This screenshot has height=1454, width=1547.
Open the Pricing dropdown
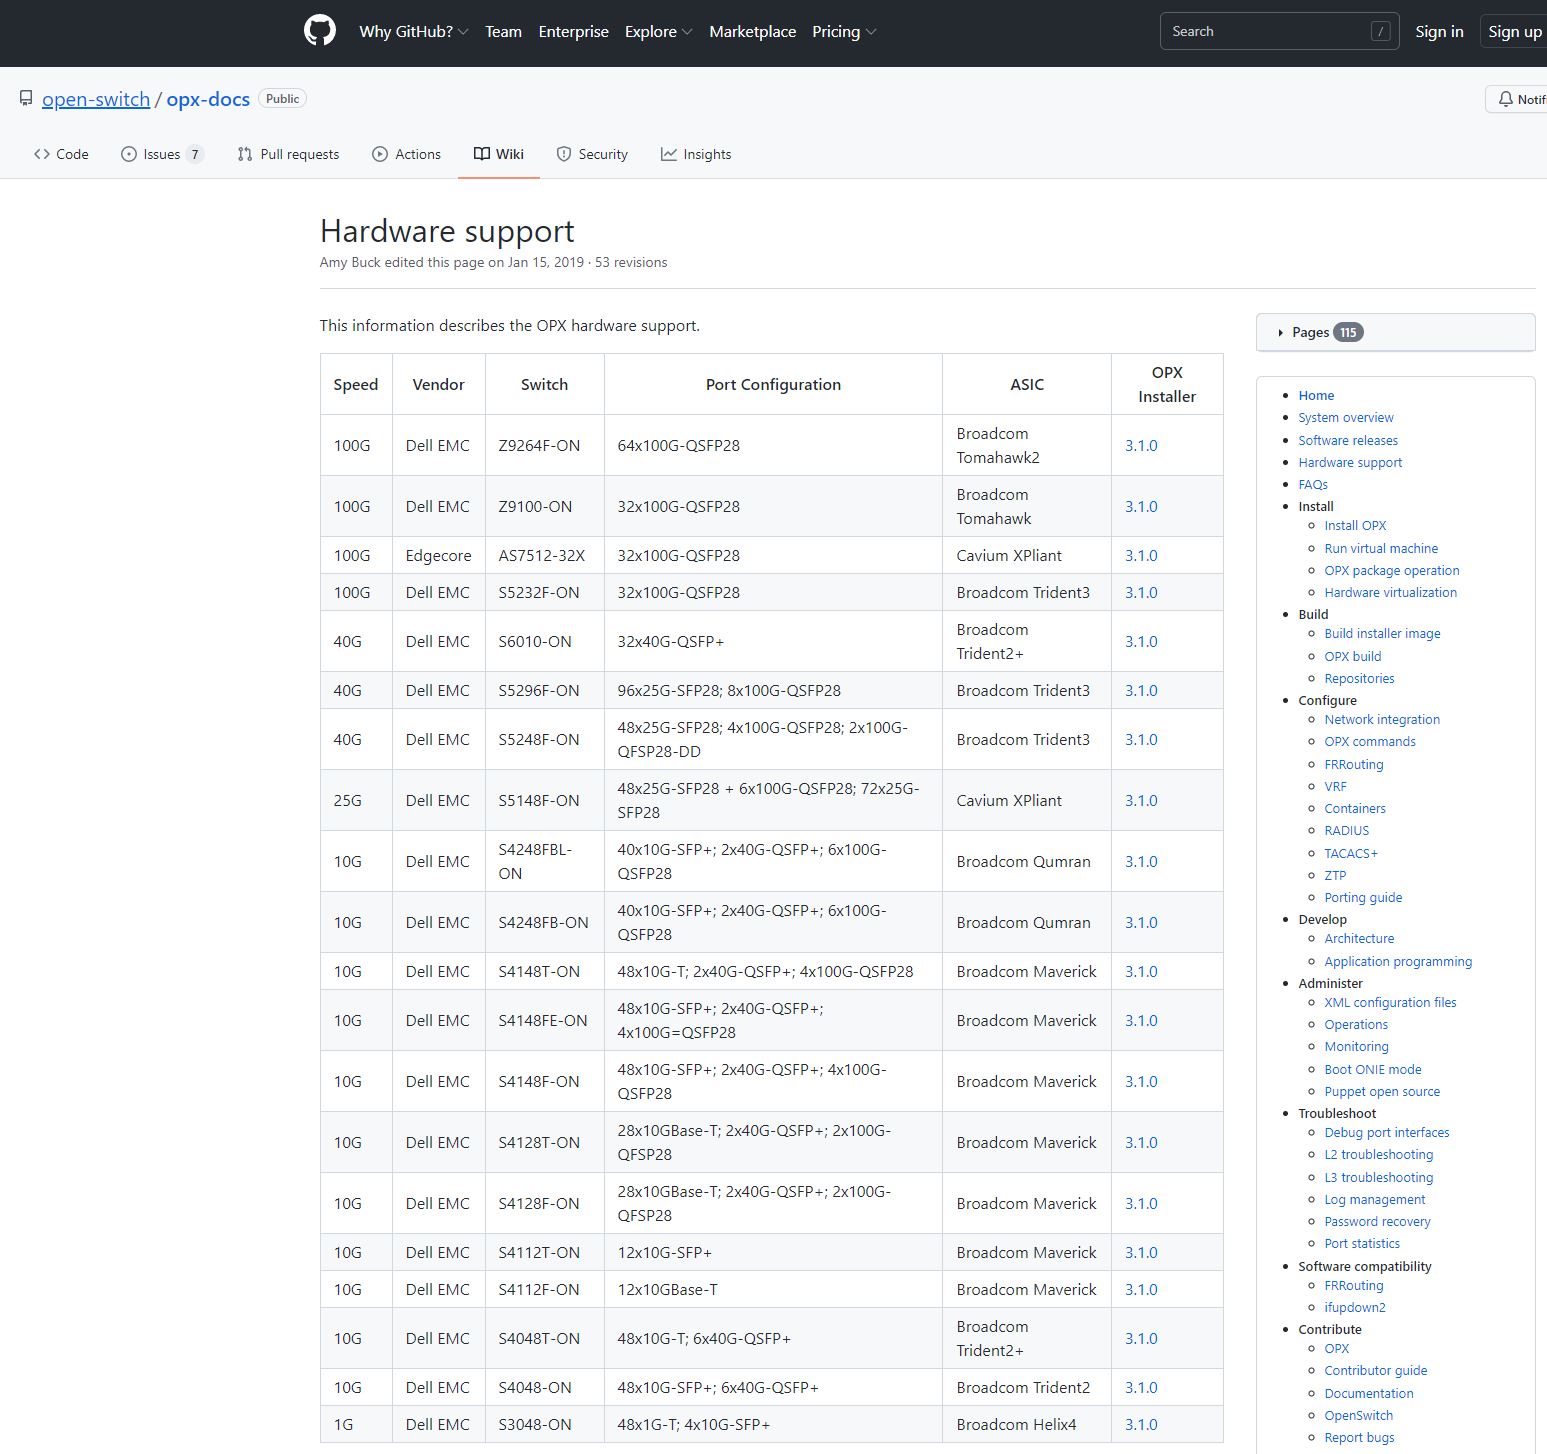843,32
